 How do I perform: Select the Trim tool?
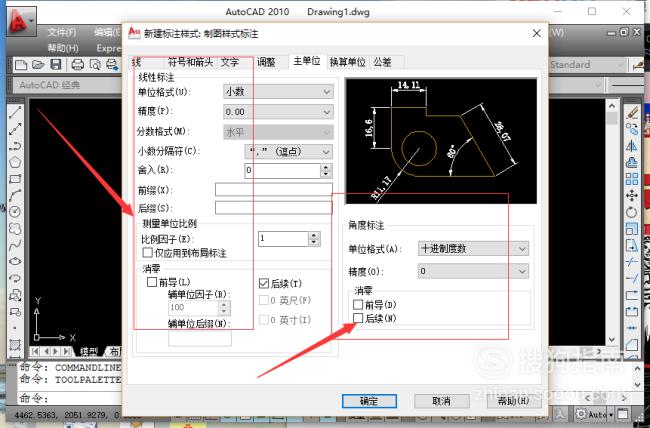[x=632, y=262]
